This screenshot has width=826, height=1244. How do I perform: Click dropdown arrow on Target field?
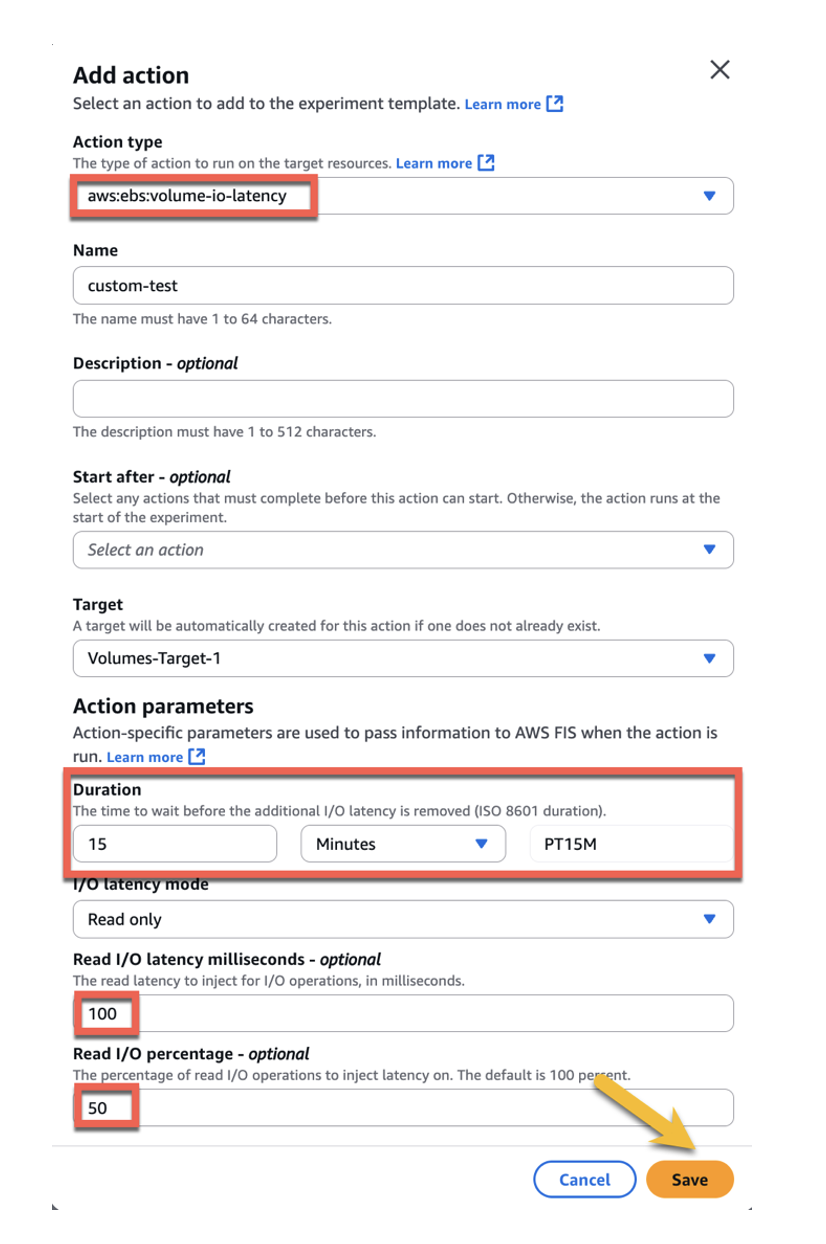coord(710,658)
